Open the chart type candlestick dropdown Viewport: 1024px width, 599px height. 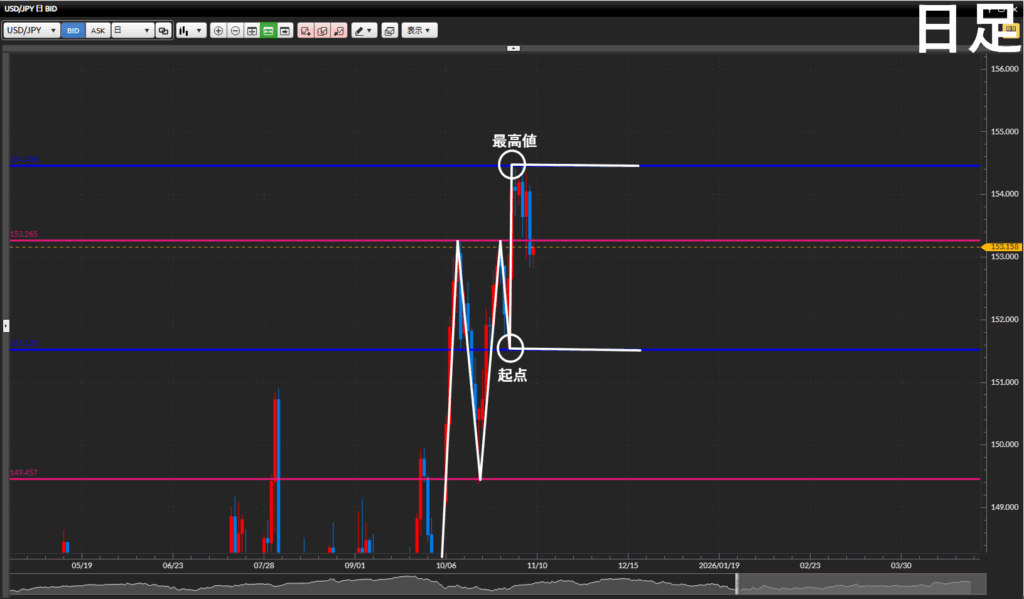pyautogui.click(x=190, y=31)
